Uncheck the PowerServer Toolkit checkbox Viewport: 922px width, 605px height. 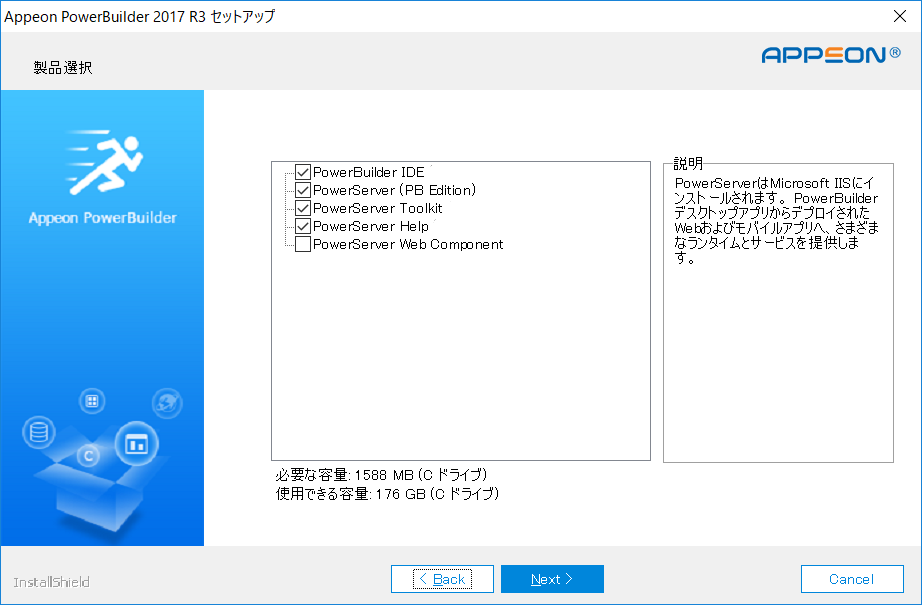(x=303, y=208)
